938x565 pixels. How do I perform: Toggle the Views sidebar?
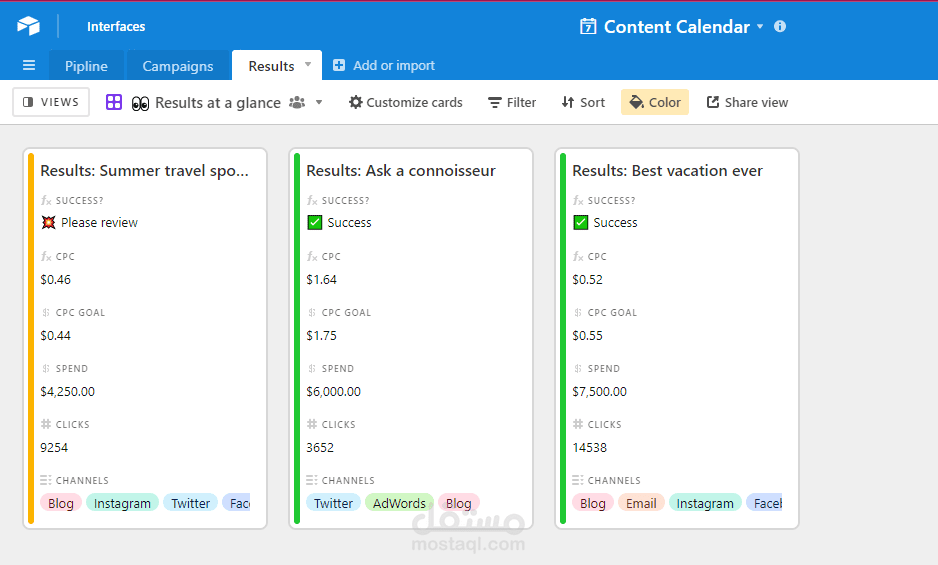[x=51, y=102]
